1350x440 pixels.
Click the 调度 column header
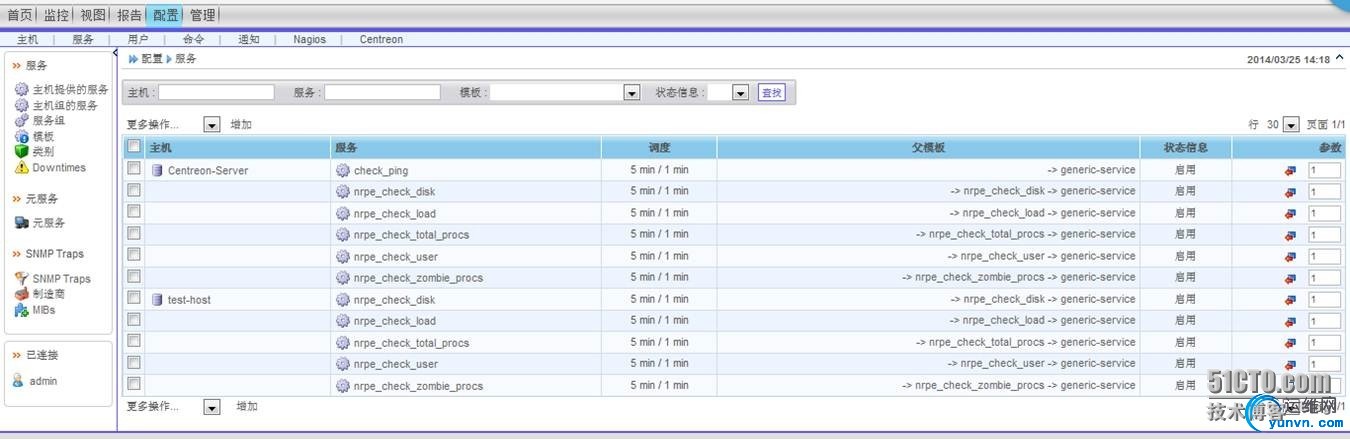pyautogui.click(x=659, y=148)
